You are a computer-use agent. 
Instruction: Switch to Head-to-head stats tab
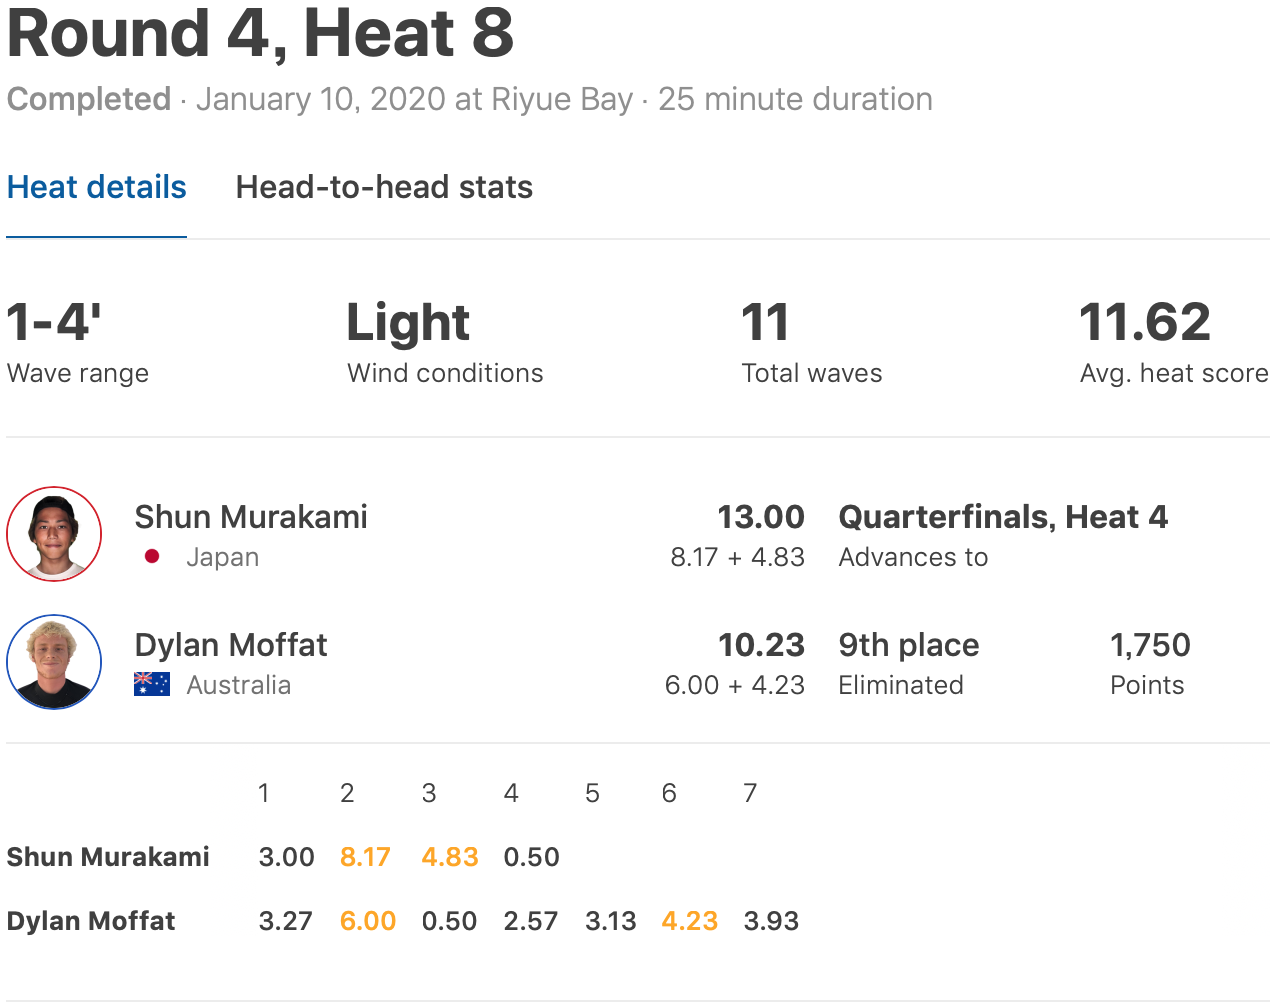(384, 187)
